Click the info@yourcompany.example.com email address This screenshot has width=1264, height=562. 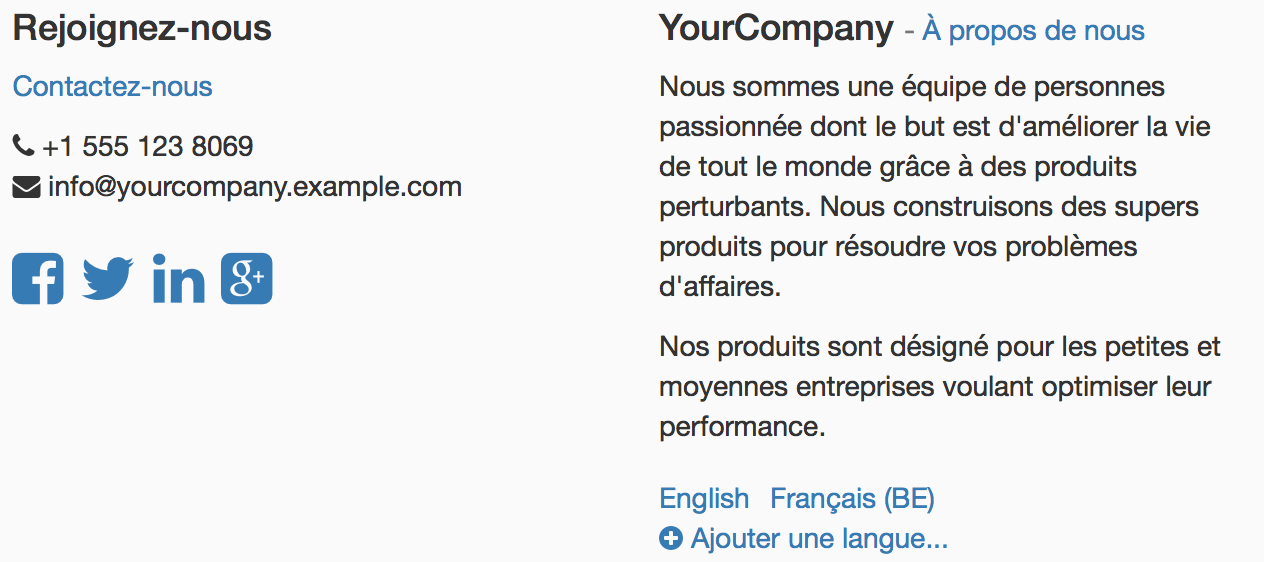pos(255,187)
